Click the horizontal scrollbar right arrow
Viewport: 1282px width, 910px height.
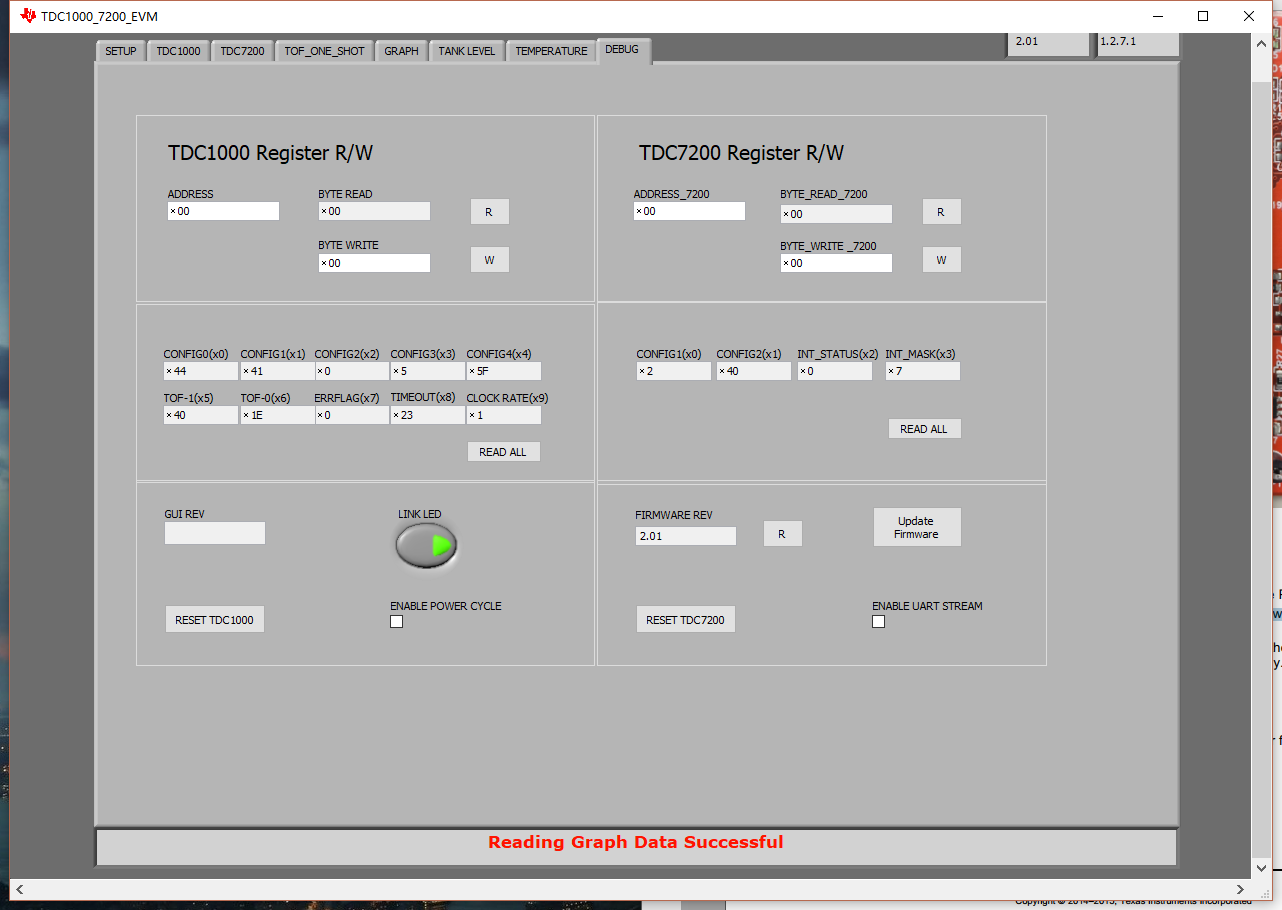pos(1241,889)
